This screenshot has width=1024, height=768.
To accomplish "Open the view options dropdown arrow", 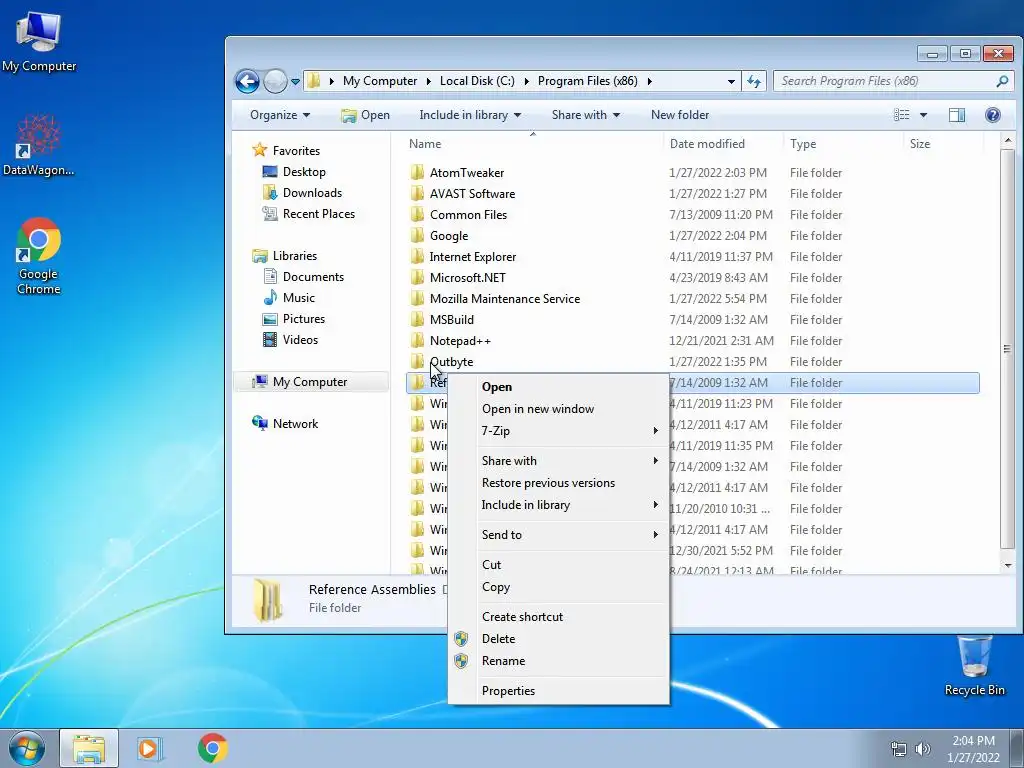I will (923, 115).
